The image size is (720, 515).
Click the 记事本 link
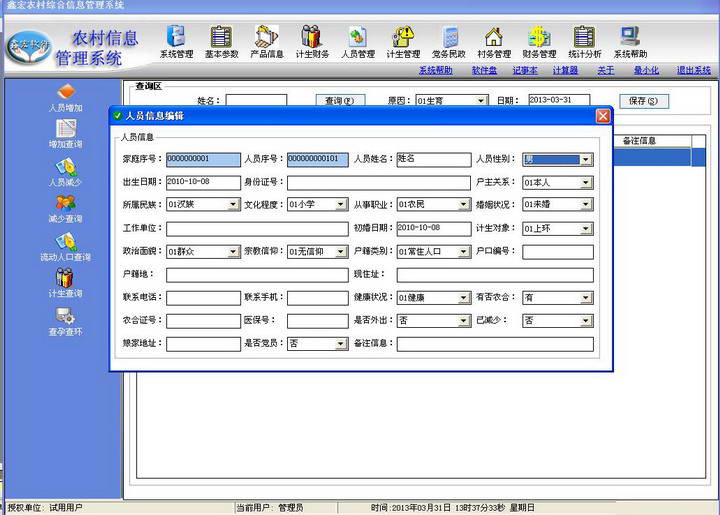tap(525, 70)
